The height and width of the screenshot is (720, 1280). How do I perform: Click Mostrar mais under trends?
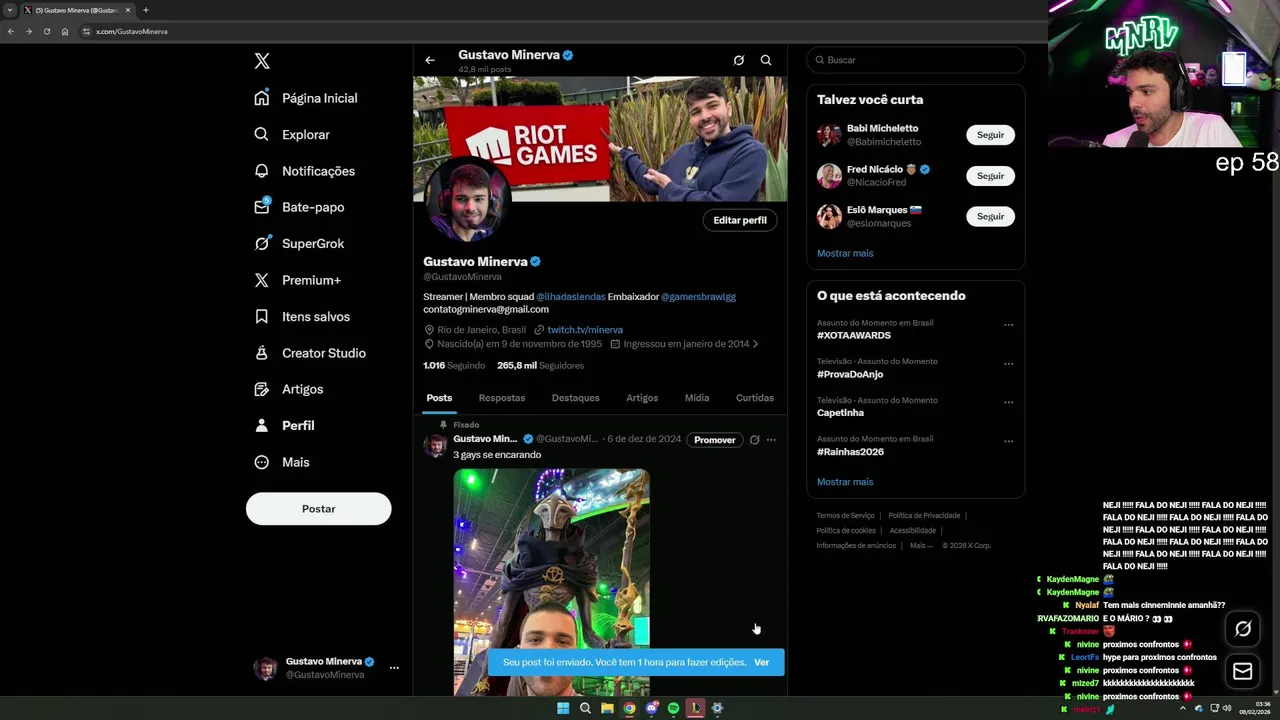tap(845, 482)
